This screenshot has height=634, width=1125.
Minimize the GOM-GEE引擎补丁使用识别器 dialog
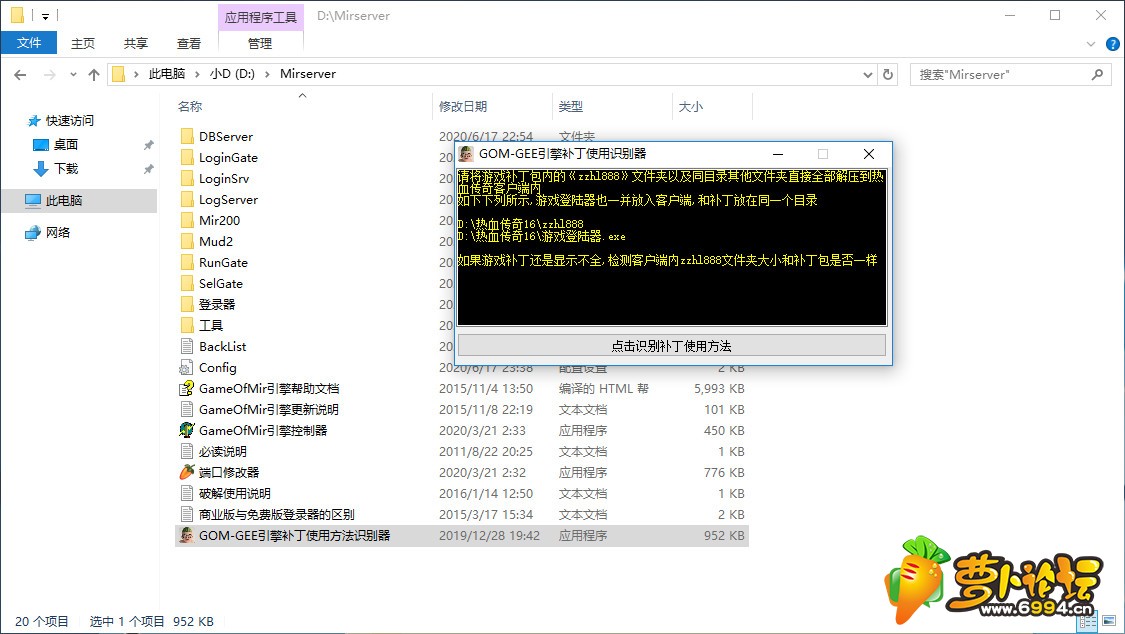coord(778,154)
